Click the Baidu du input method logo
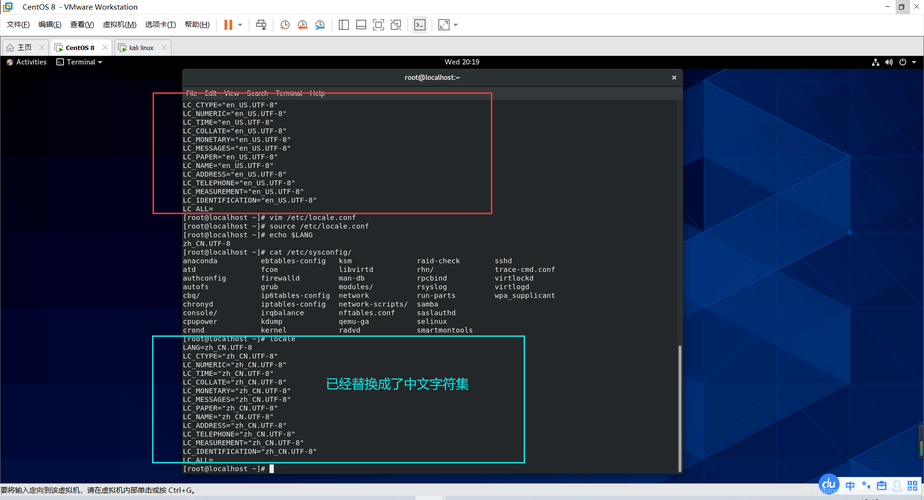Image resolution: width=924 pixels, height=500 pixels. [829, 484]
